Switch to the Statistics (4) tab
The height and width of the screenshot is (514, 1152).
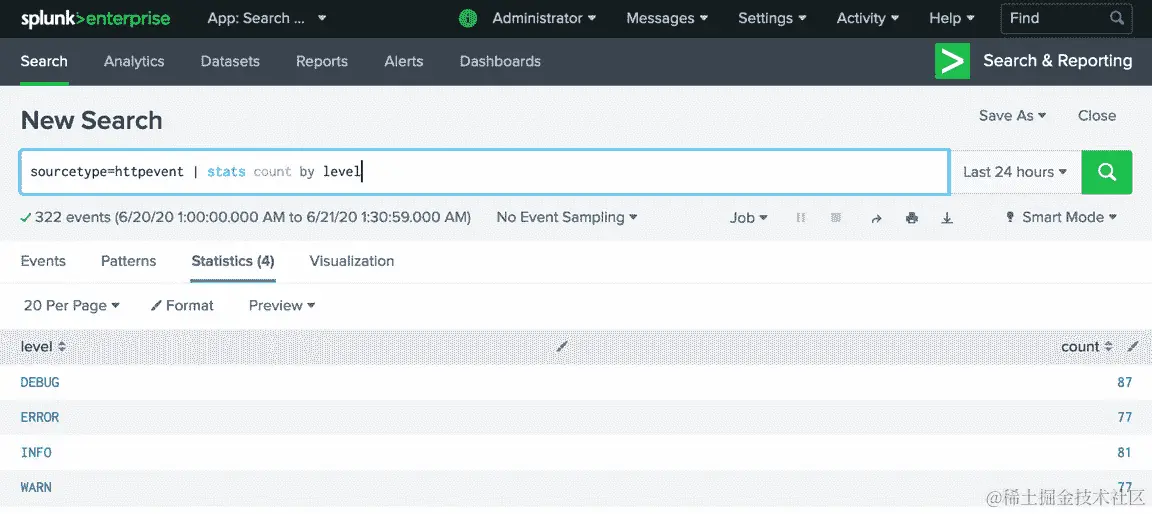(233, 261)
